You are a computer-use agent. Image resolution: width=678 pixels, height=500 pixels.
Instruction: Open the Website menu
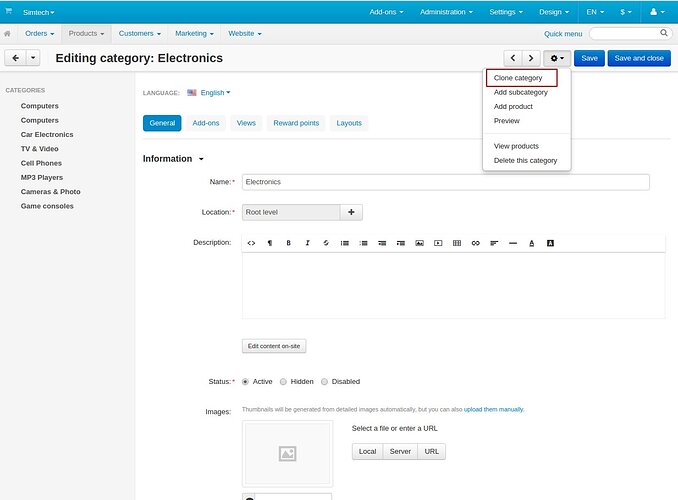click(x=245, y=33)
